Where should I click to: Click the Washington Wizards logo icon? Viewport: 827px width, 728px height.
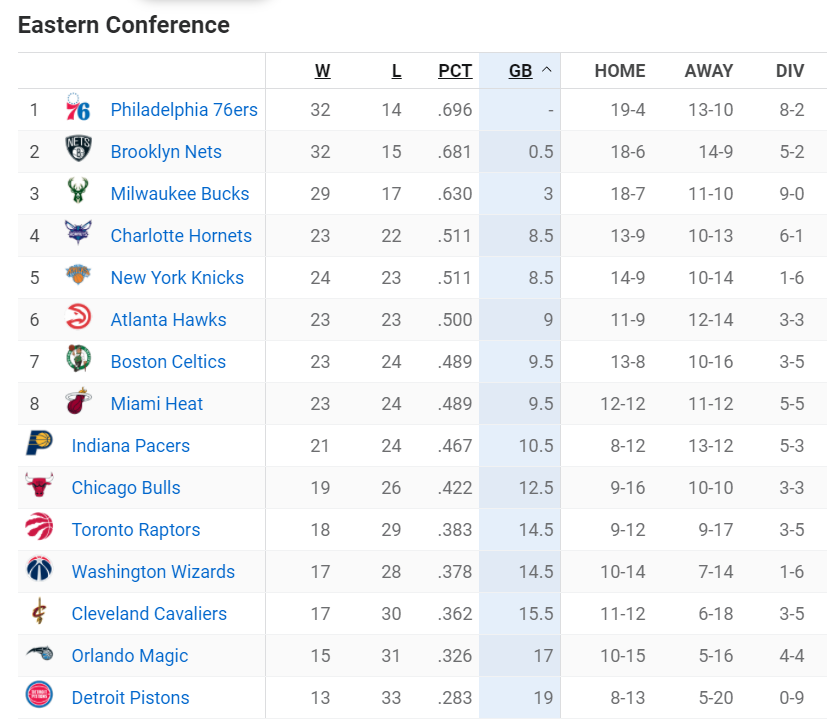pos(40,569)
